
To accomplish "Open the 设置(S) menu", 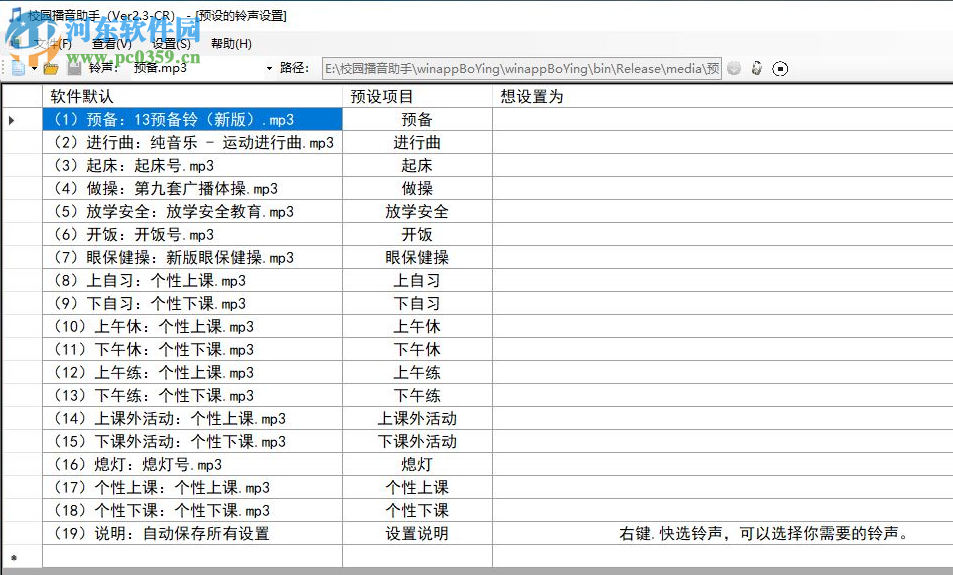I will click(171, 44).
